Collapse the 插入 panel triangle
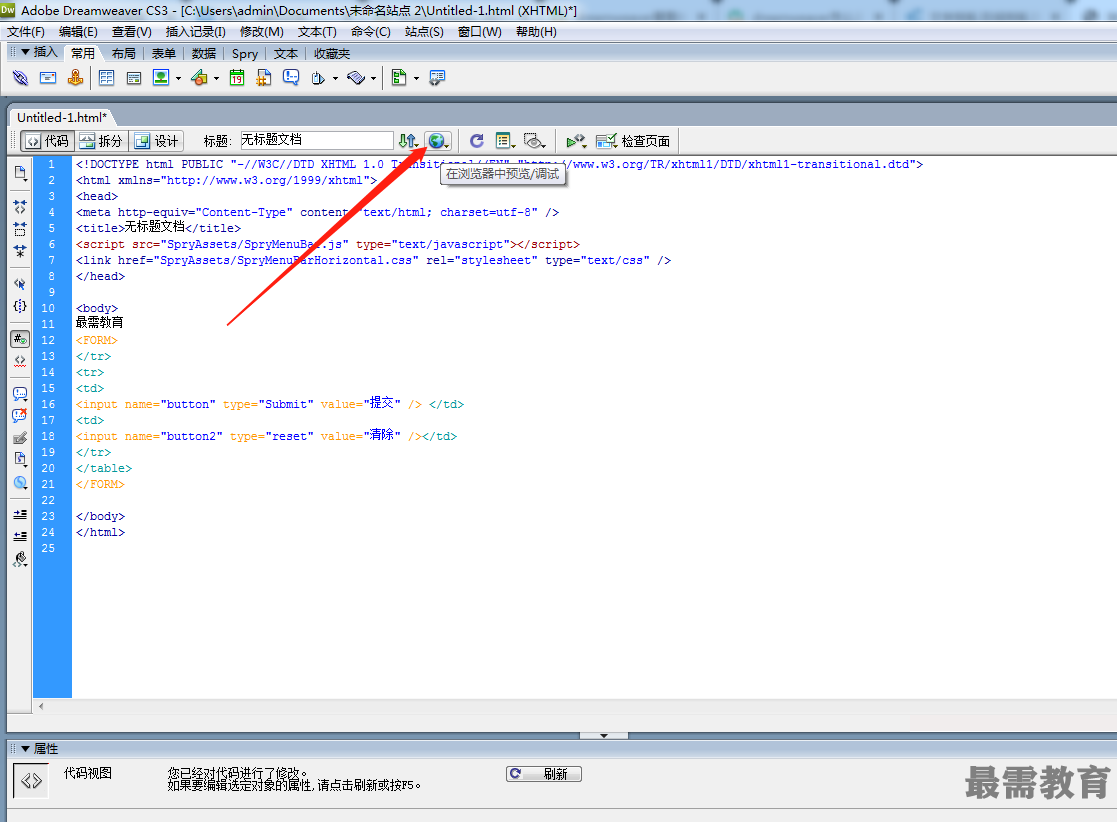This screenshot has height=822, width=1117. click(25, 52)
